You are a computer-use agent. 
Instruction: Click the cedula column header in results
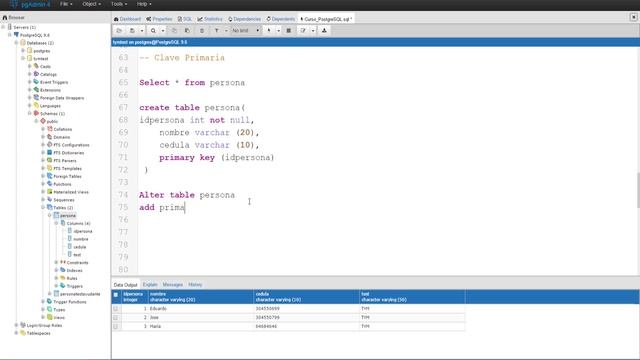tap(307, 297)
